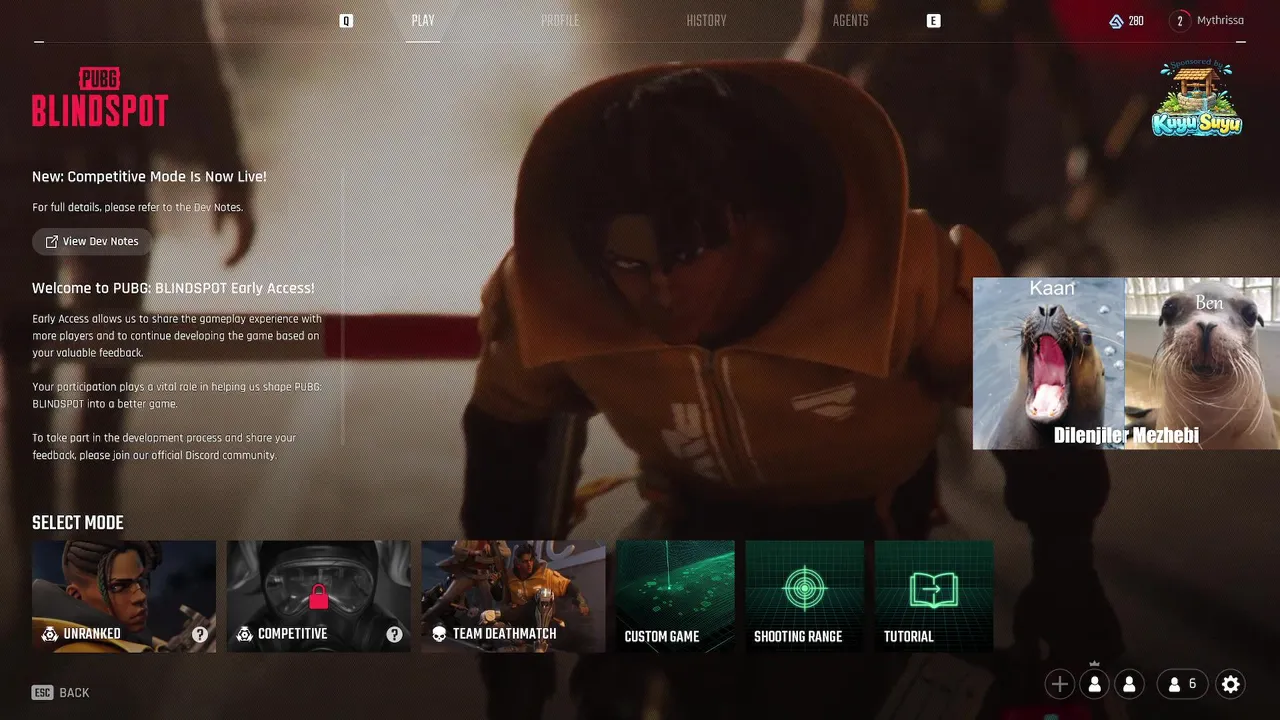Open the settings gear
1280x720 pixels.
[1231, 684]
